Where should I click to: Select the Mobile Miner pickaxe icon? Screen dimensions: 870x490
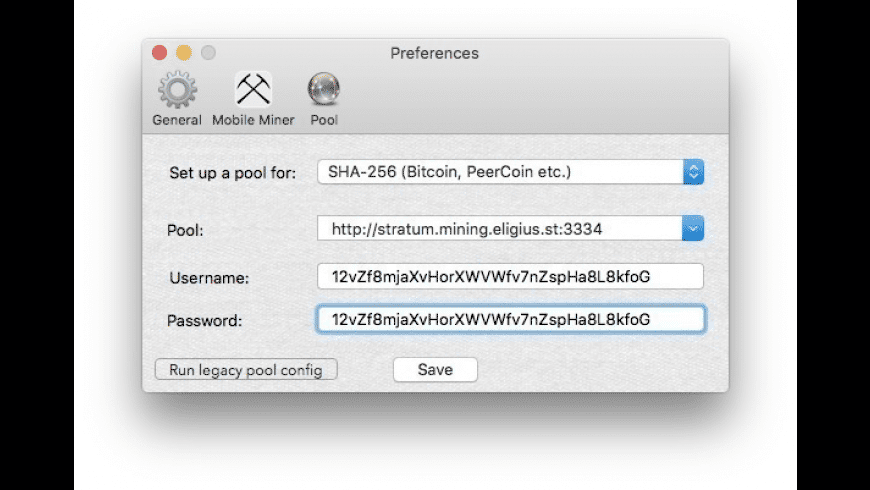(253, 91)
